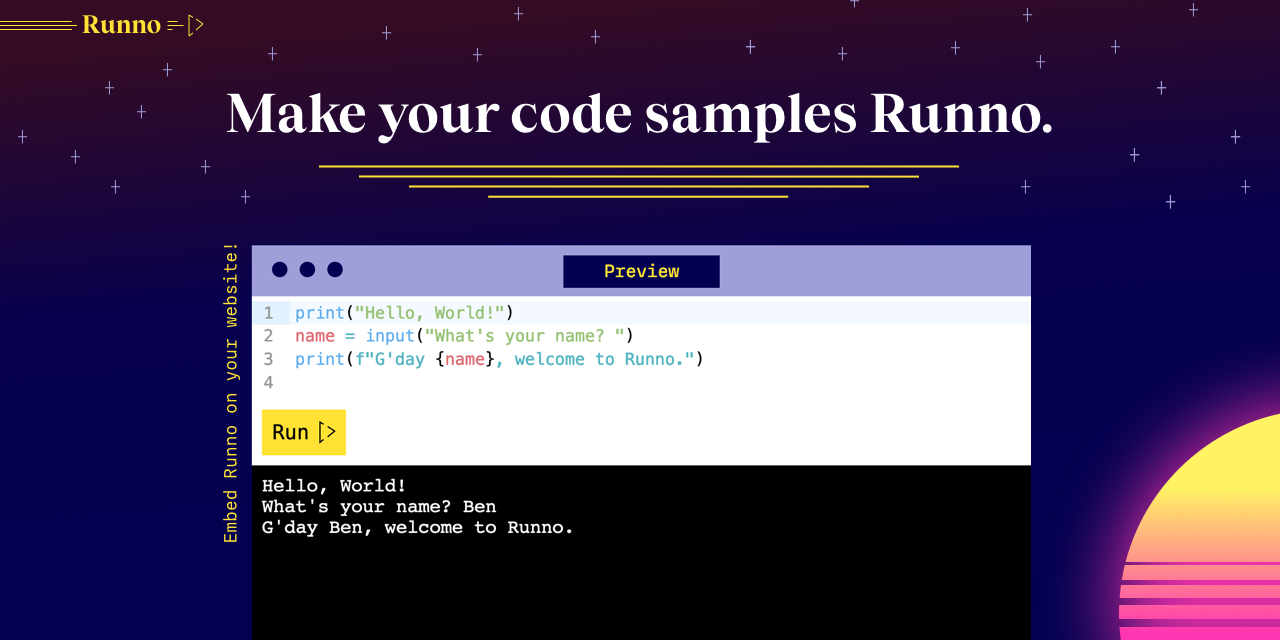Image resolution: width=1280 pixels, height=640 pixels.
Task: Click terminal line "What's your name? Ben"
Action: 379,507
